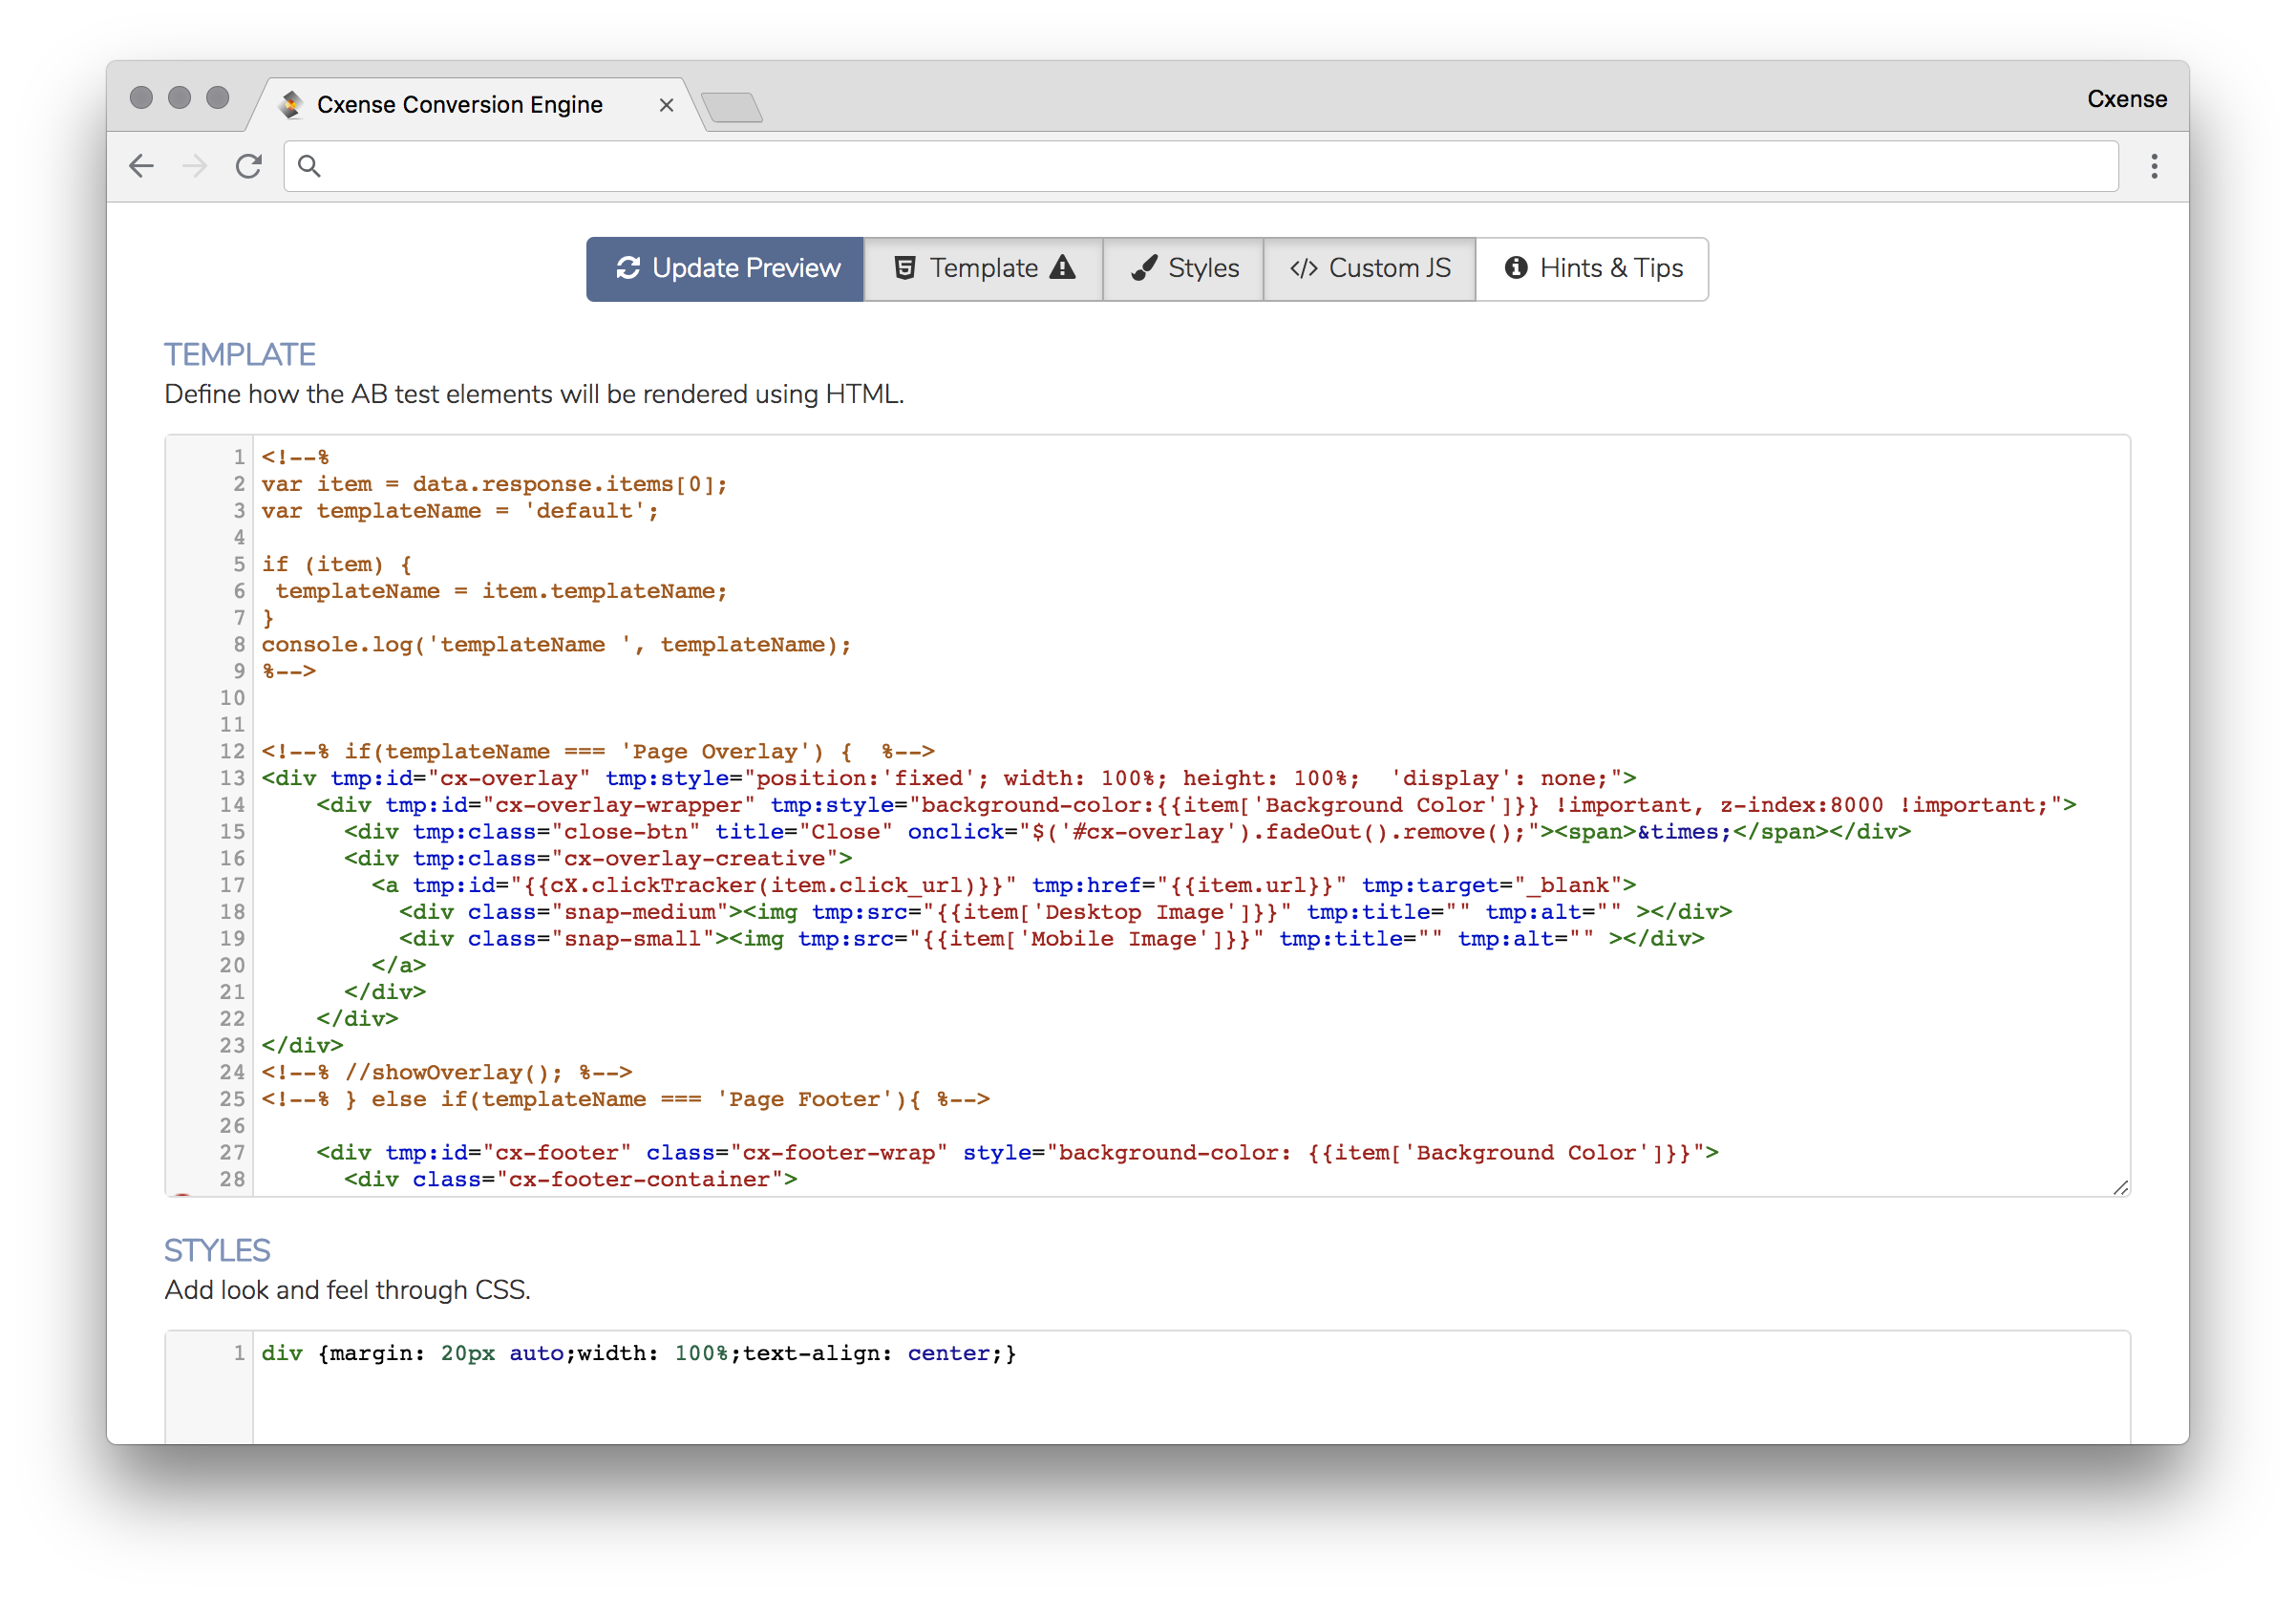
Task: Close the Cxense Conversion Engine tab
Action: tap(666, 105)
